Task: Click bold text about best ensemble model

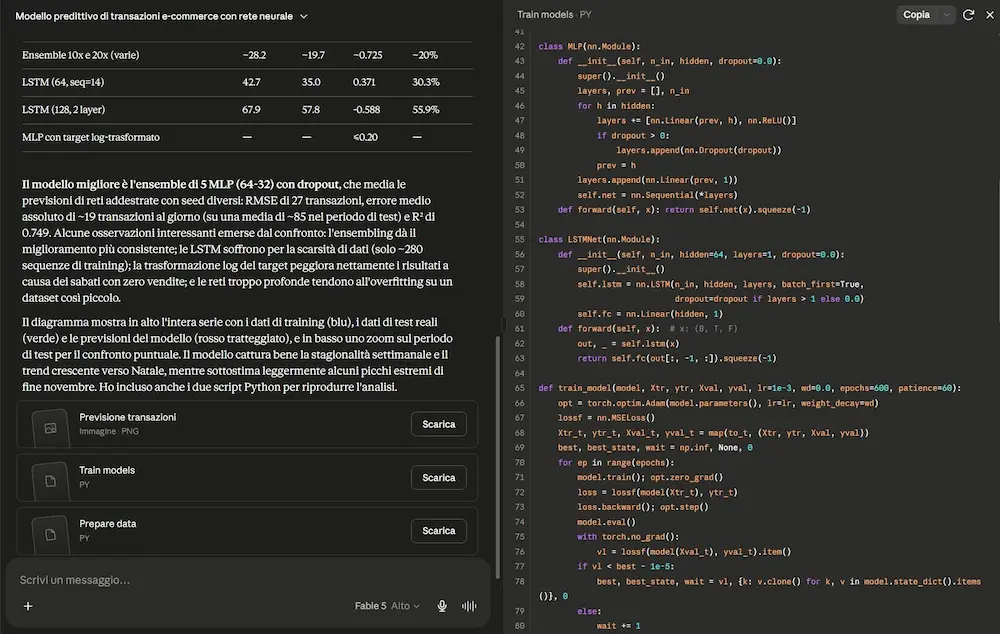Action: click(x=180, y=184)
